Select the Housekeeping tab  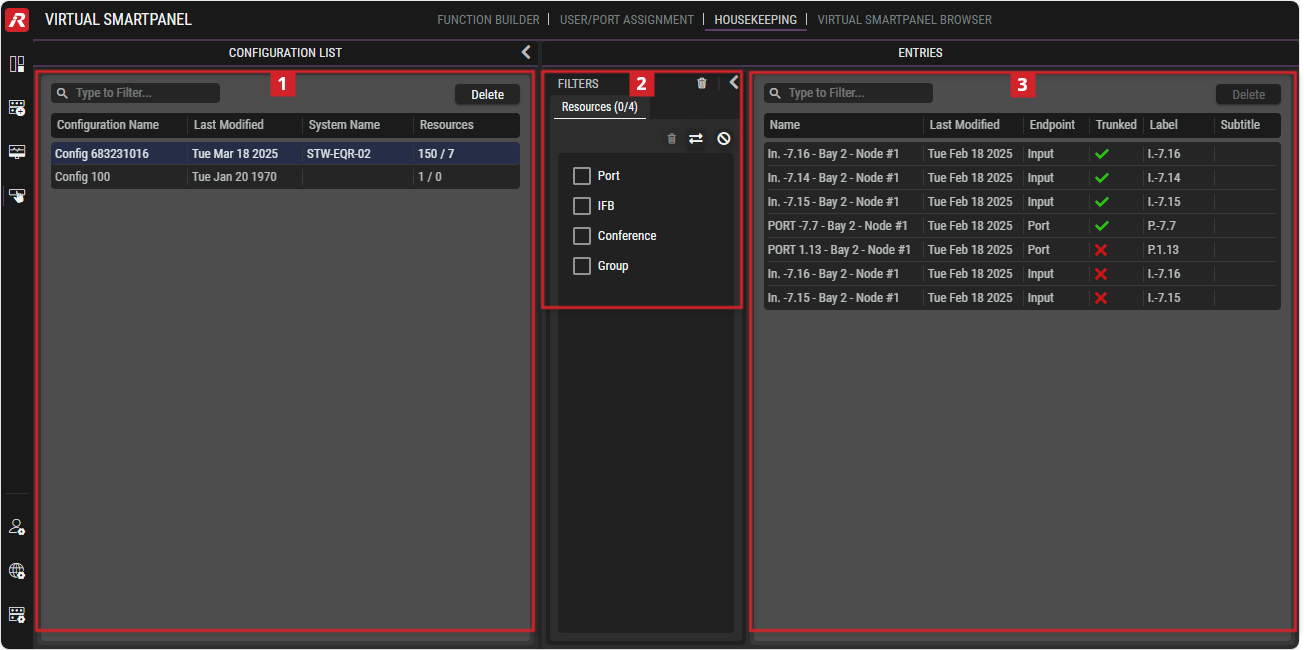[x=755, y=20]
